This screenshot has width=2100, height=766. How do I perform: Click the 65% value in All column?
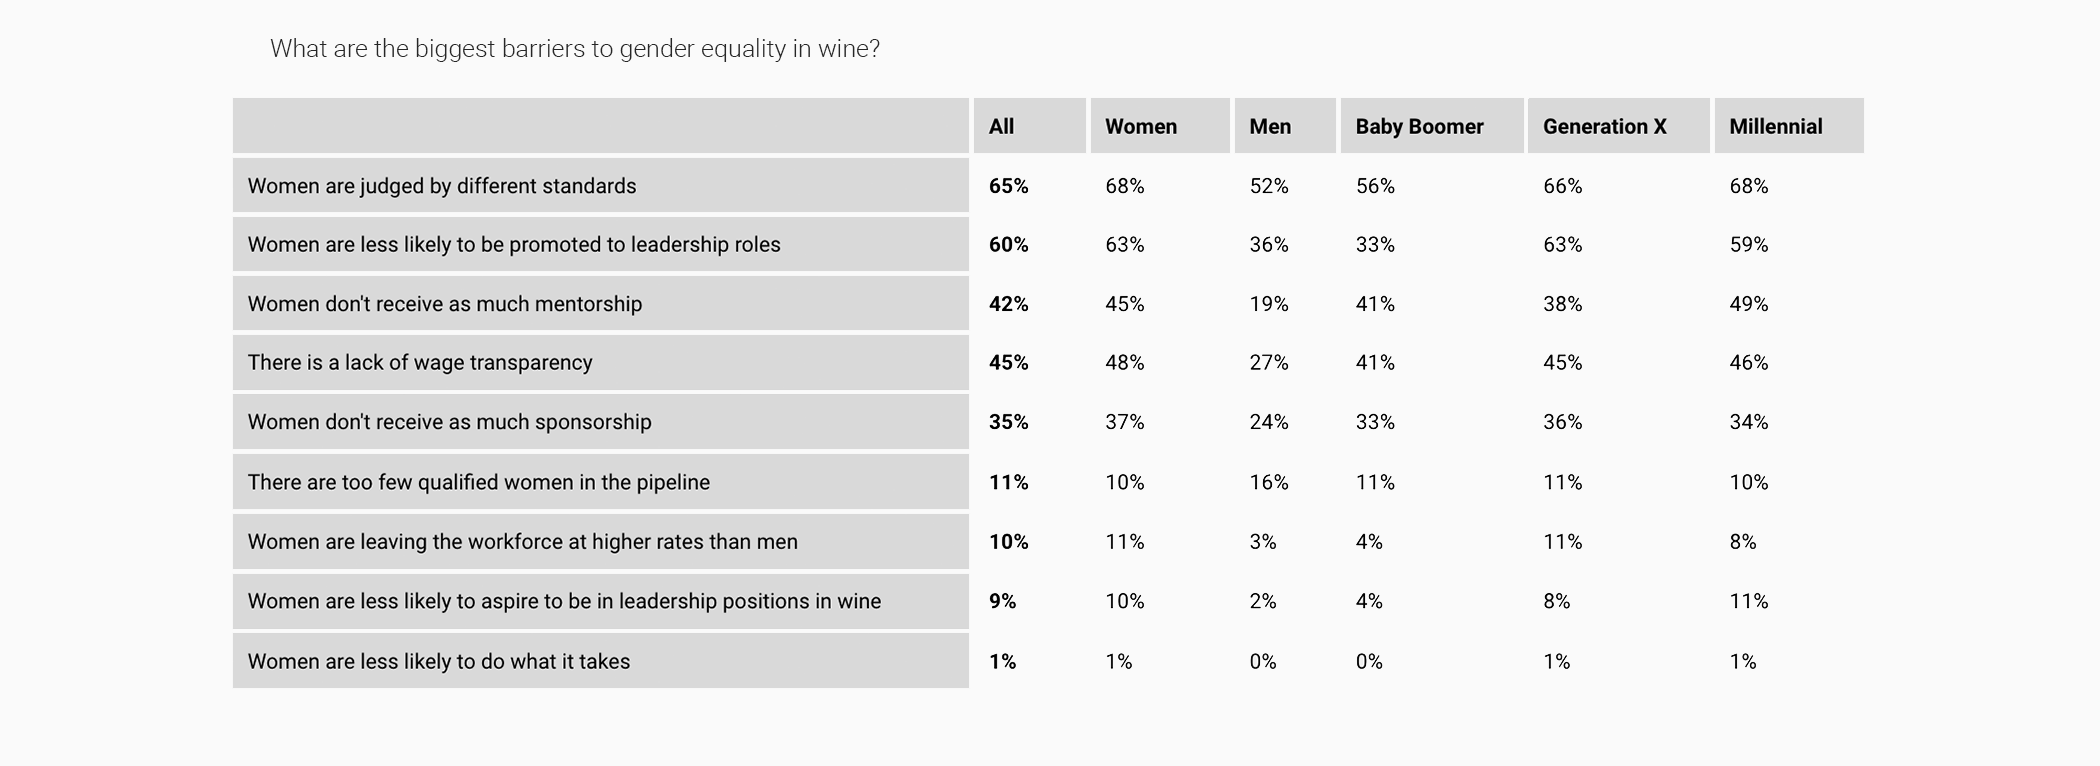point(1008,186)
